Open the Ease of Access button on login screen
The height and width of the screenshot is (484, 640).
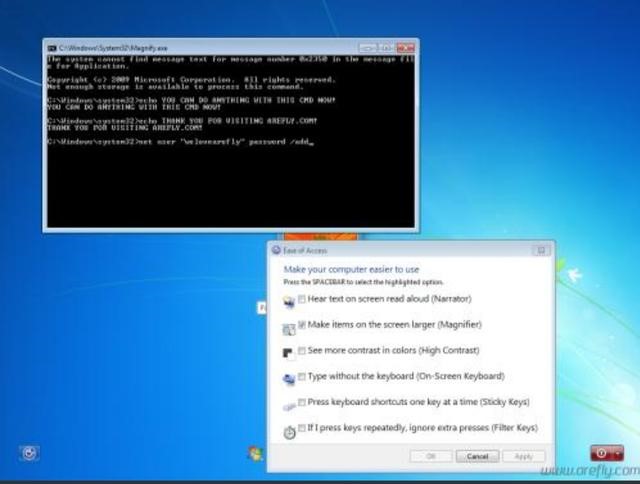point(30,453)
